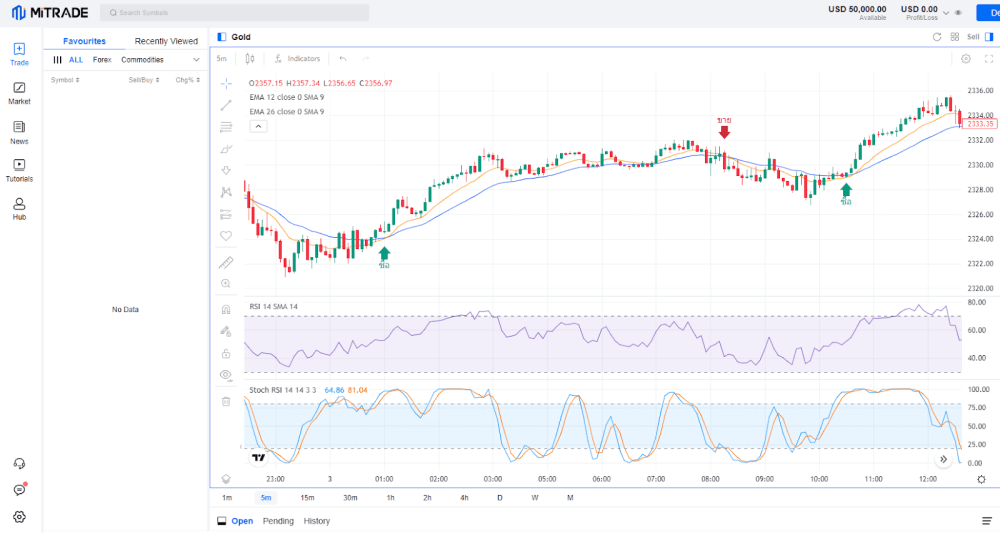The height and width of the screenshot is (533, 1000).
Task: Collapse the indicator legend arrow
Action: (x=258, y=126)
